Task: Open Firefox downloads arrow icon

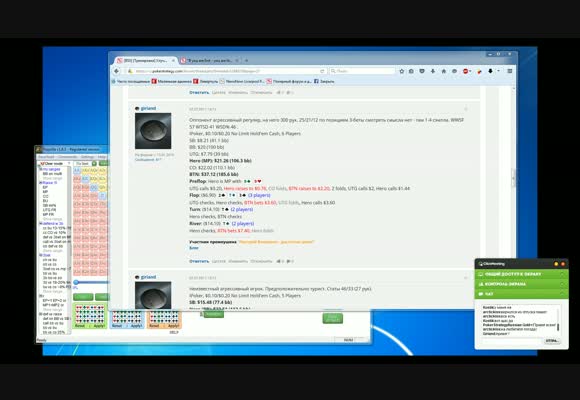Action: click(x=432, y=71)
